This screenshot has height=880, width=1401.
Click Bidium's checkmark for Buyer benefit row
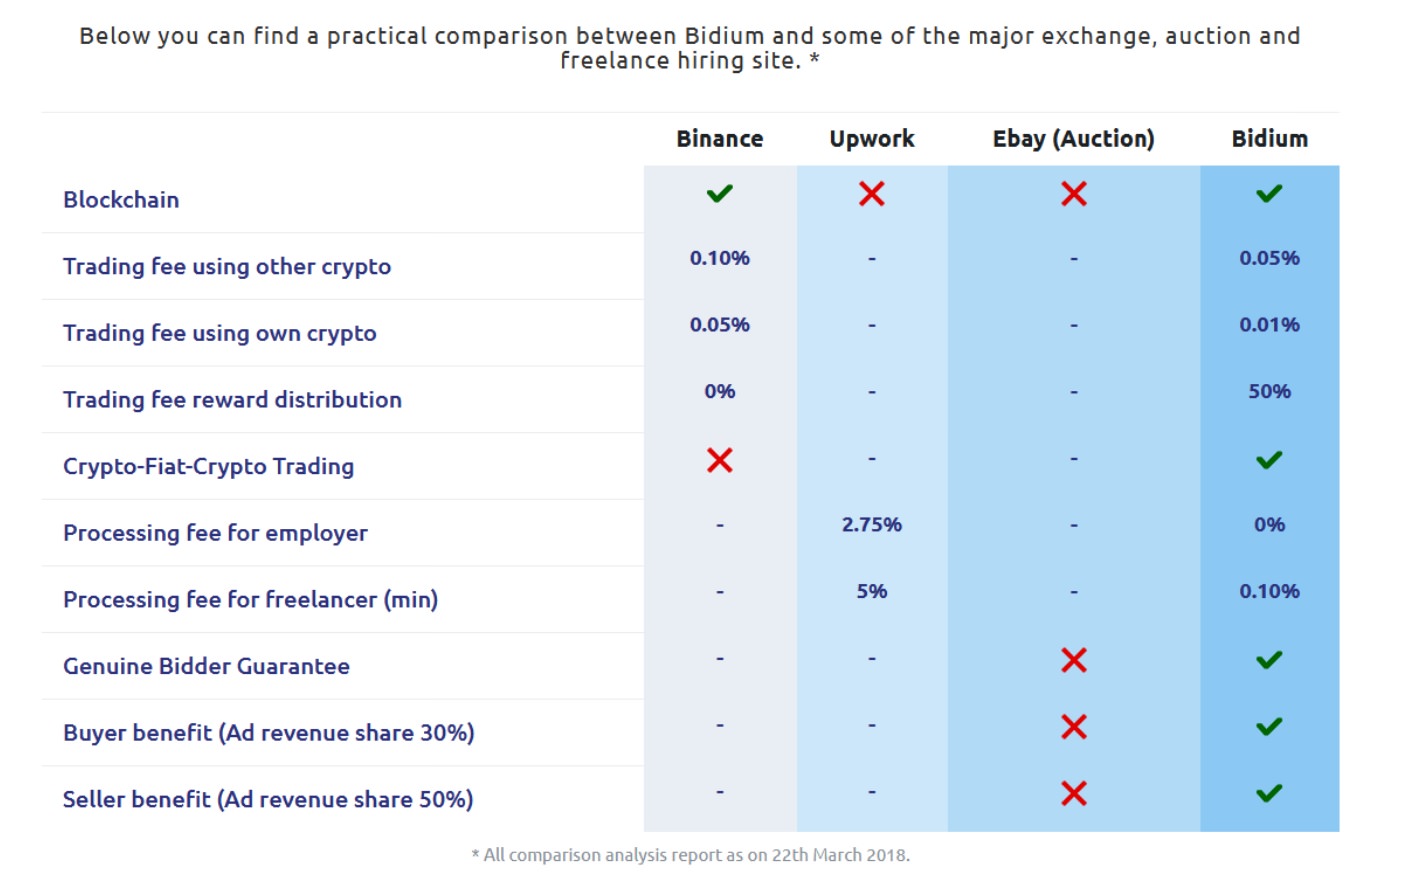(1269, 727)
